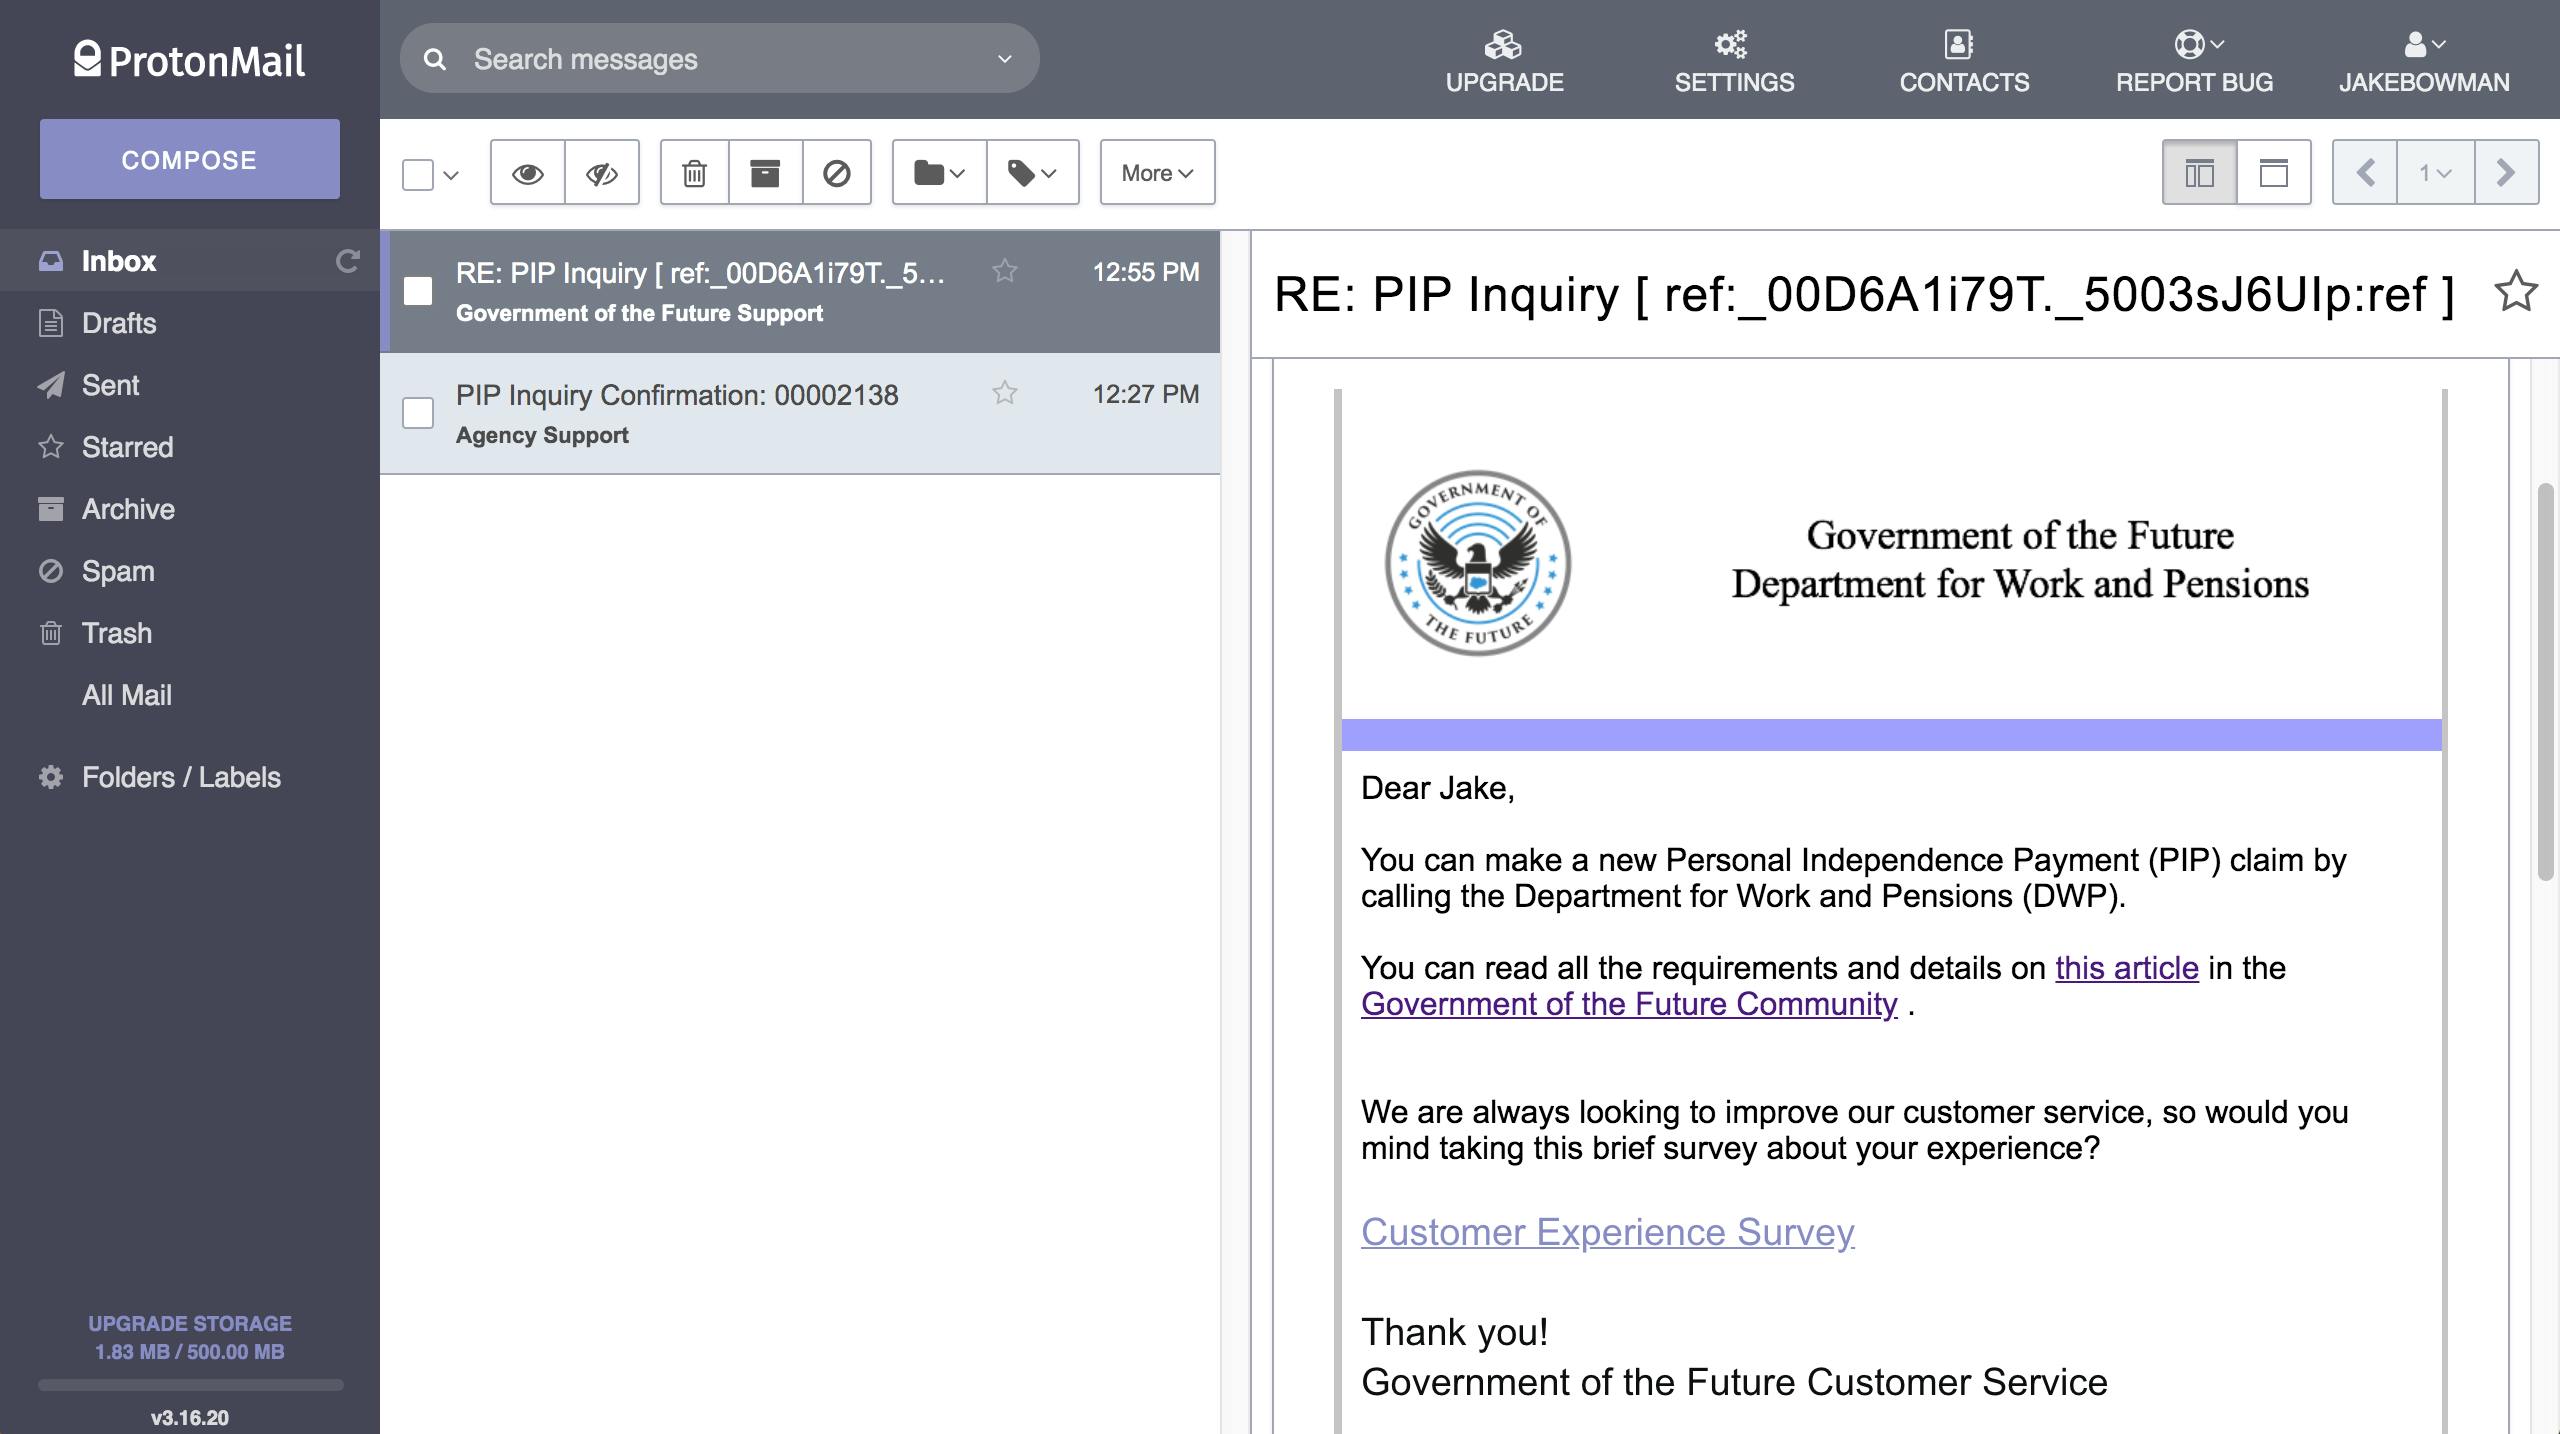Image resolution: width=2560 pixels, height=1434 pixels.
Task: Check the PIP Inquiry Confirmation message checkbox
Action: click(x=418, y=413)
